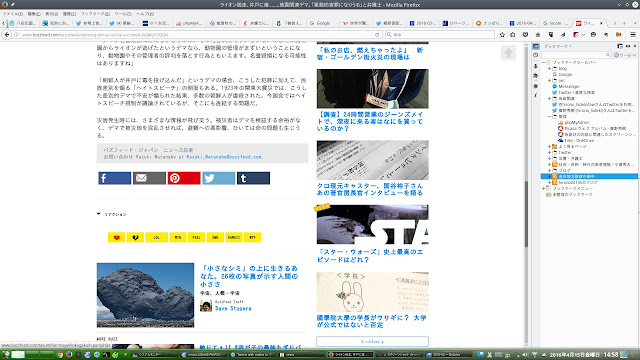This screenshot has width=640, height=360.
Task: Open Kazuki Watanabe email link
Action: point(224,157)
